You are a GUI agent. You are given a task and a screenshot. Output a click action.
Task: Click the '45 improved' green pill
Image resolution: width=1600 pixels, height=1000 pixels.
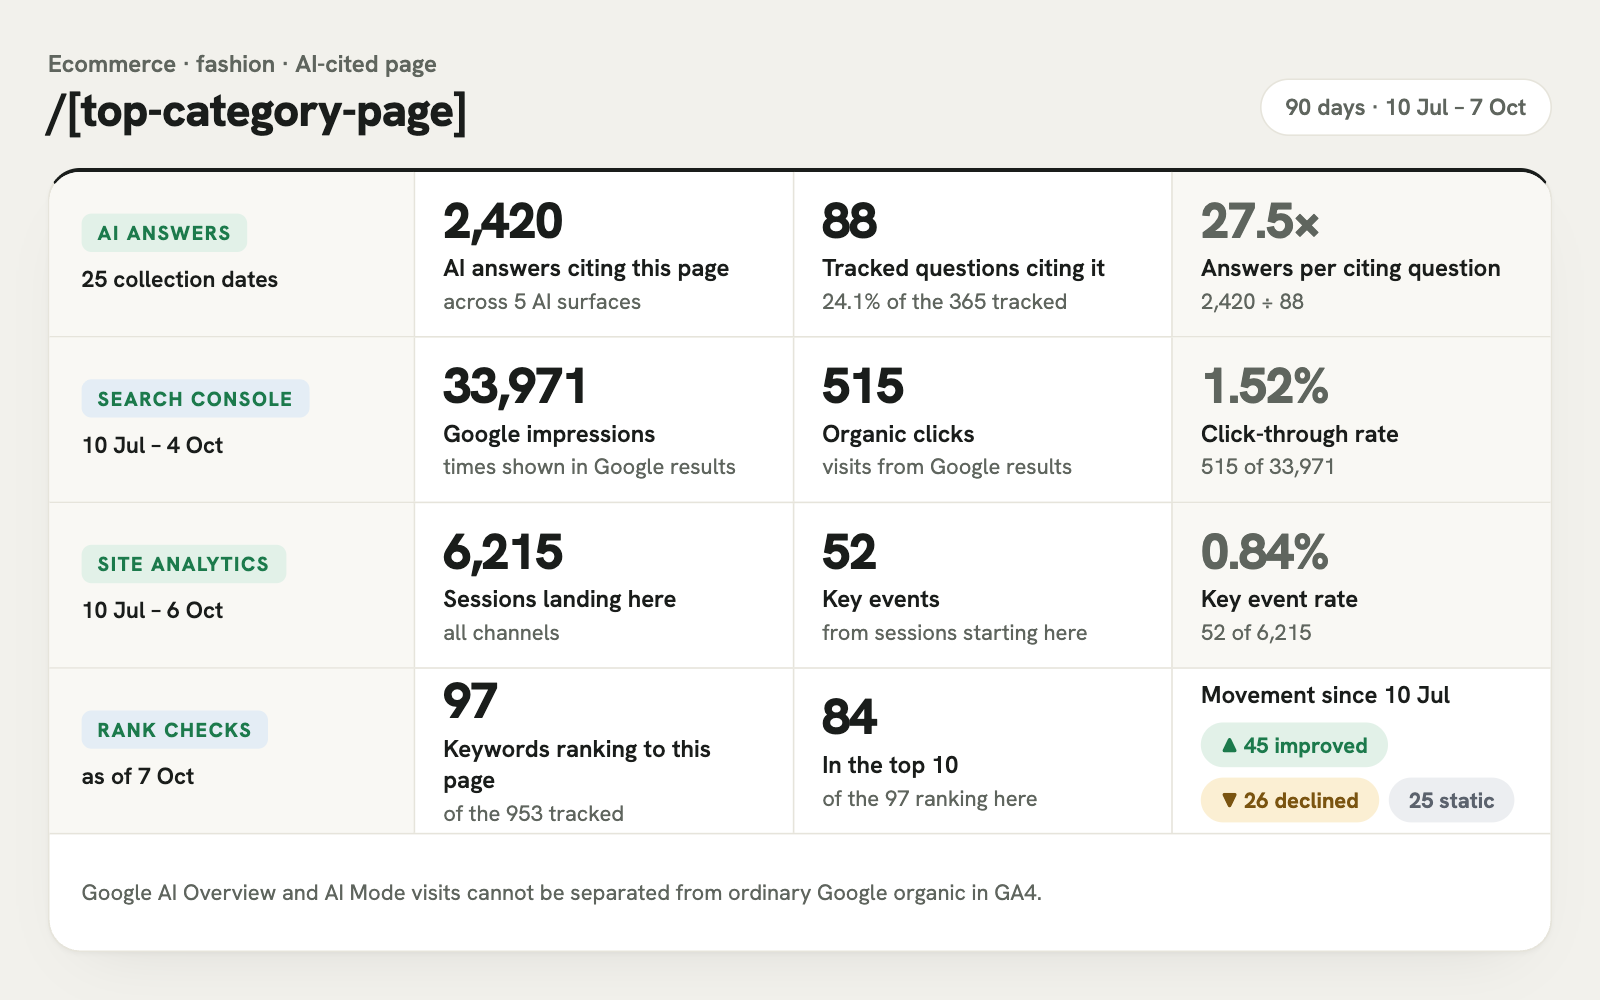coord(1294,745)
